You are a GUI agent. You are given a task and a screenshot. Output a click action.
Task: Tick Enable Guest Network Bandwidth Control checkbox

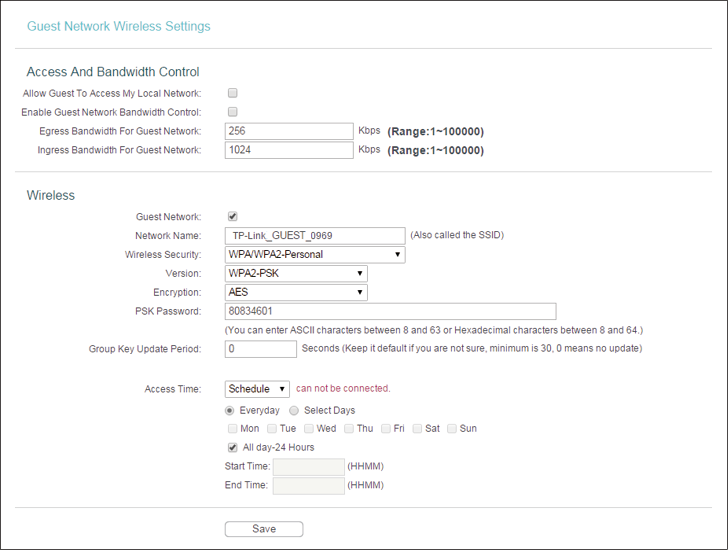tap(233, 112)
